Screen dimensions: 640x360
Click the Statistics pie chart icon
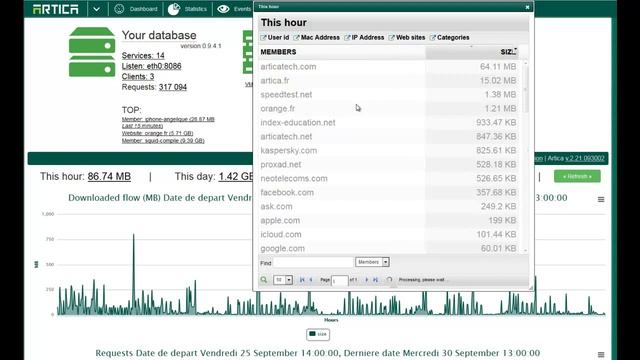point(174,9)
